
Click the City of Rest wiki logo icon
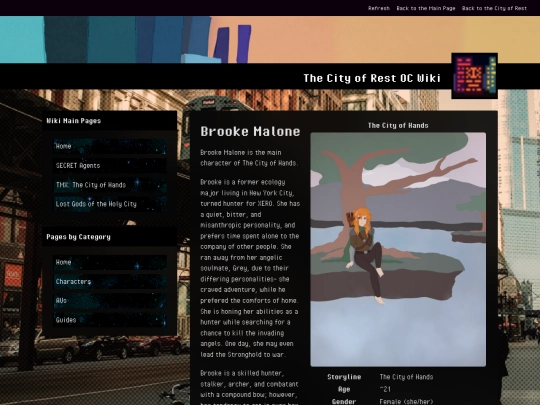pyautogui.click(x=475, y=76)
